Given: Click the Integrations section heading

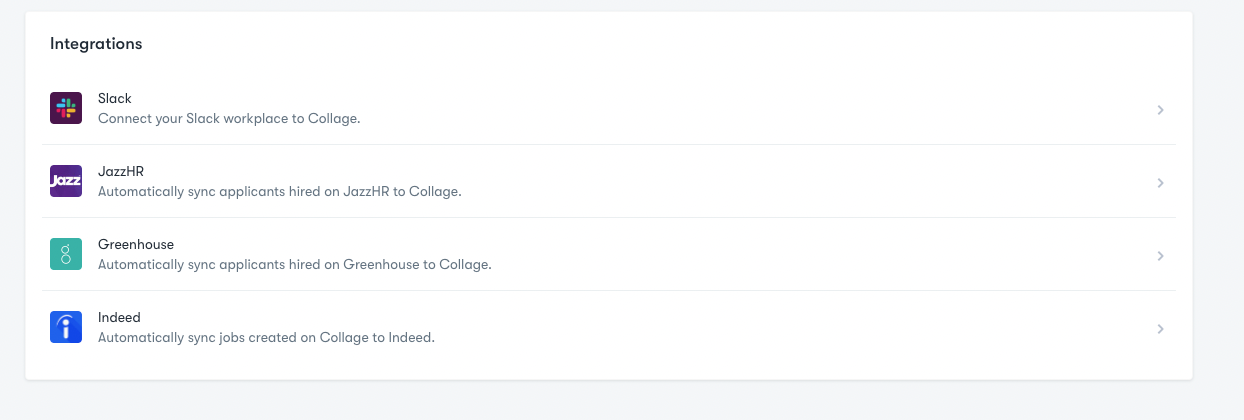Looking at the screenshot, I should pos(96,44).
